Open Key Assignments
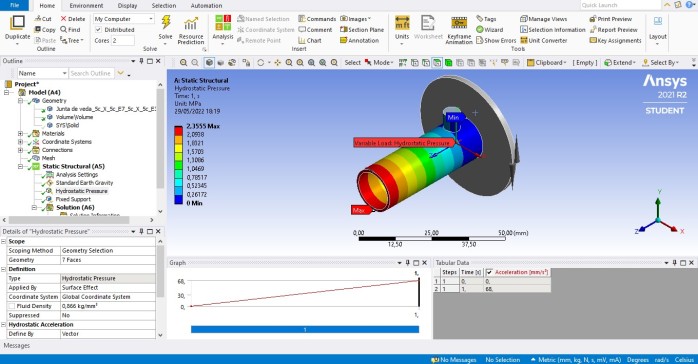This screenshot has width=698, height=364. [615, 40]
